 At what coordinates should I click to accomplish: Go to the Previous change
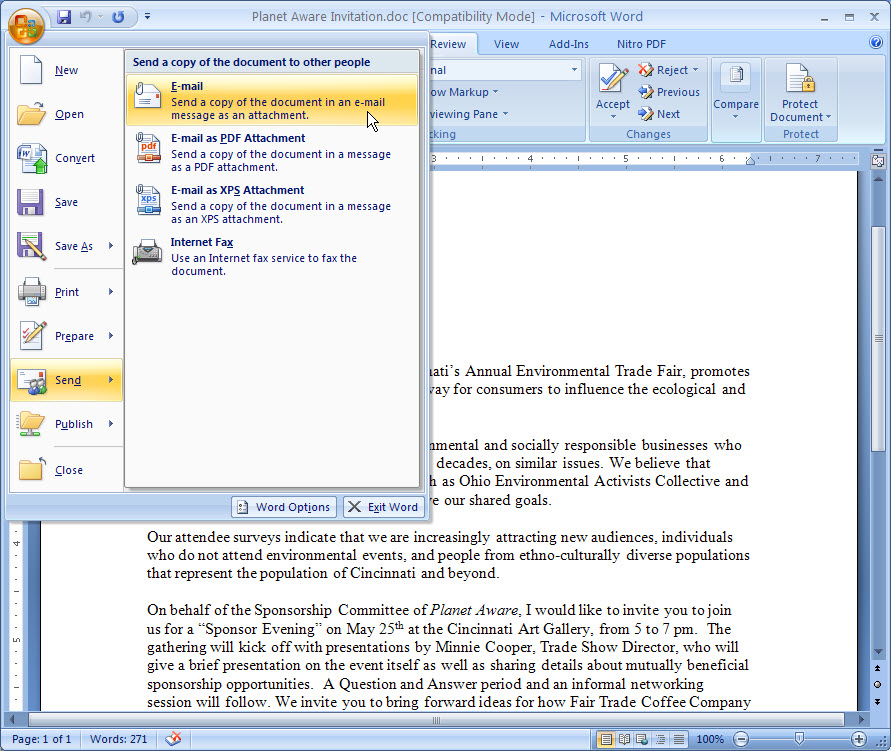click(x=669, y=92)
